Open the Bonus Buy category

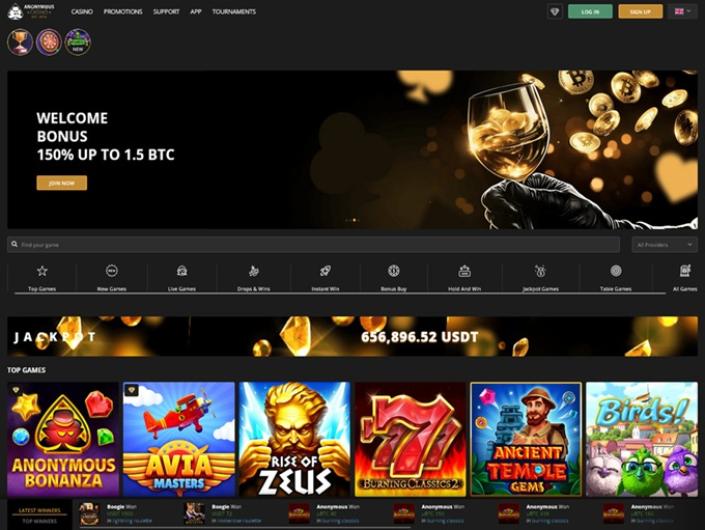(x=393, y=278)
